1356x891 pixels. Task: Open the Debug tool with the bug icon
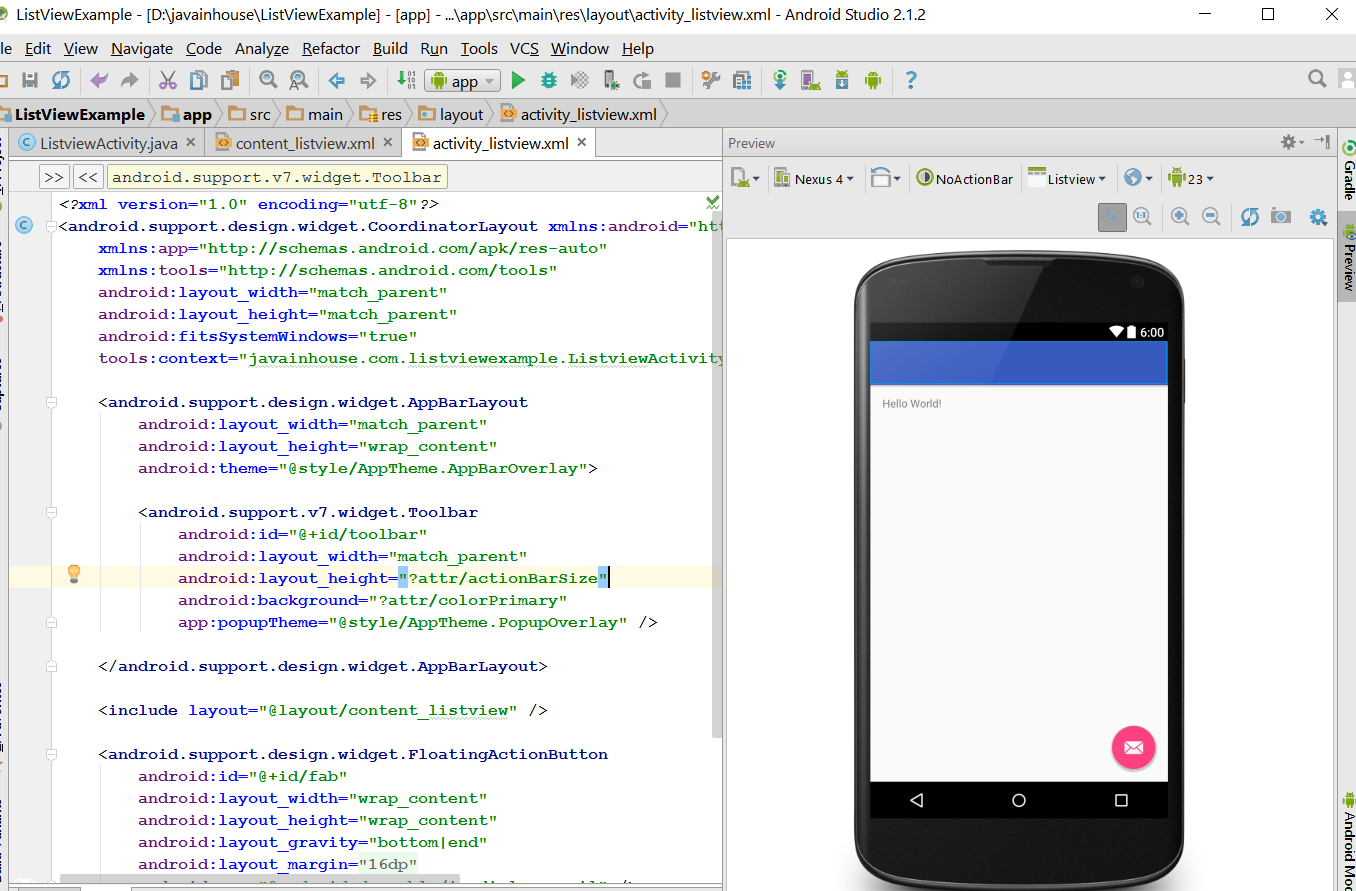pos(547,81)
